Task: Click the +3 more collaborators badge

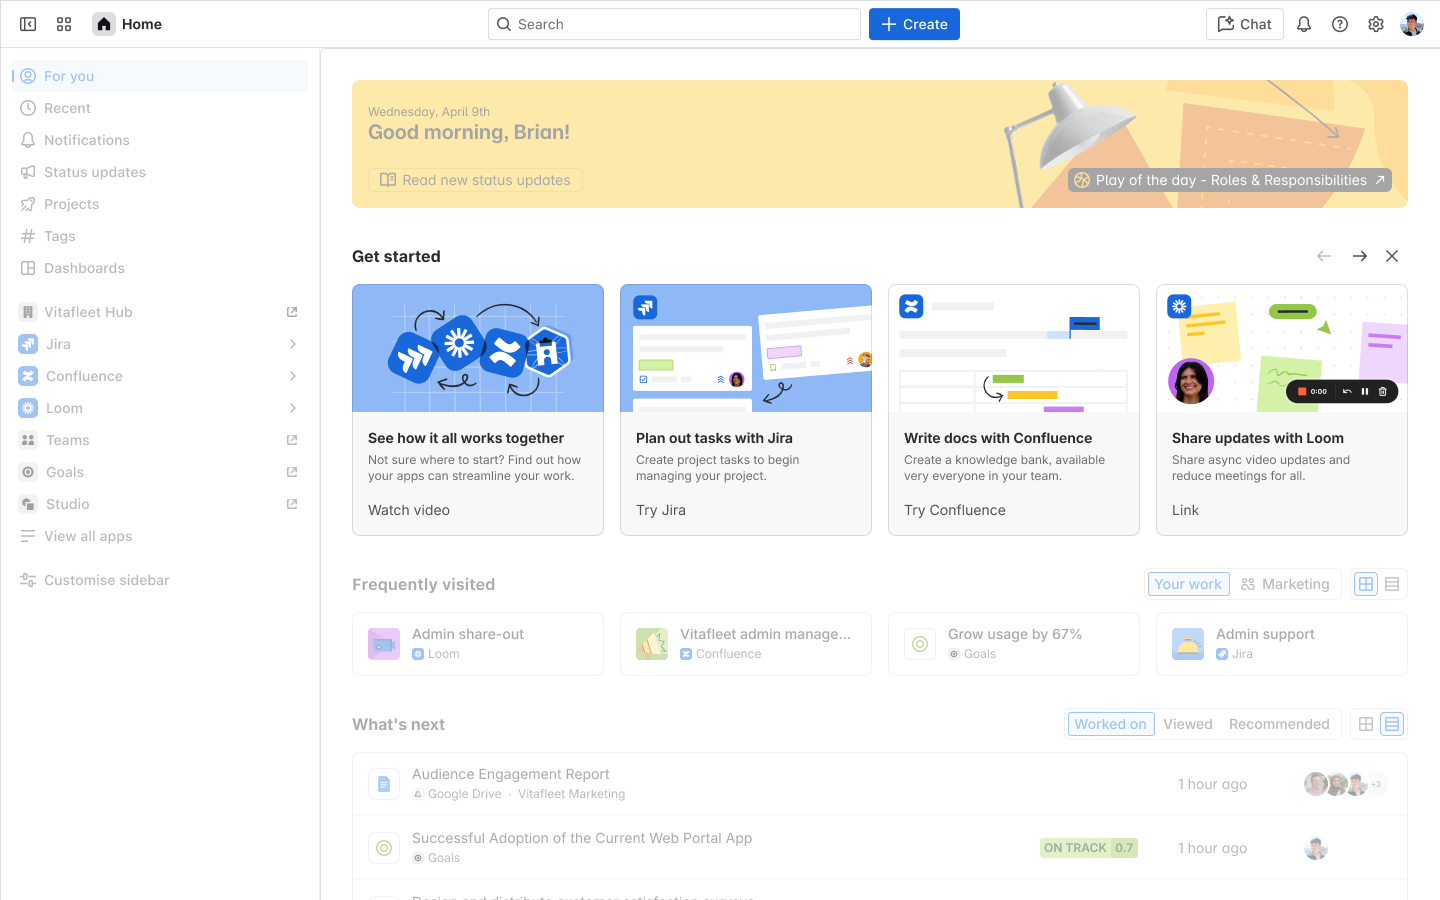Action: click(x=1376, y=784)
